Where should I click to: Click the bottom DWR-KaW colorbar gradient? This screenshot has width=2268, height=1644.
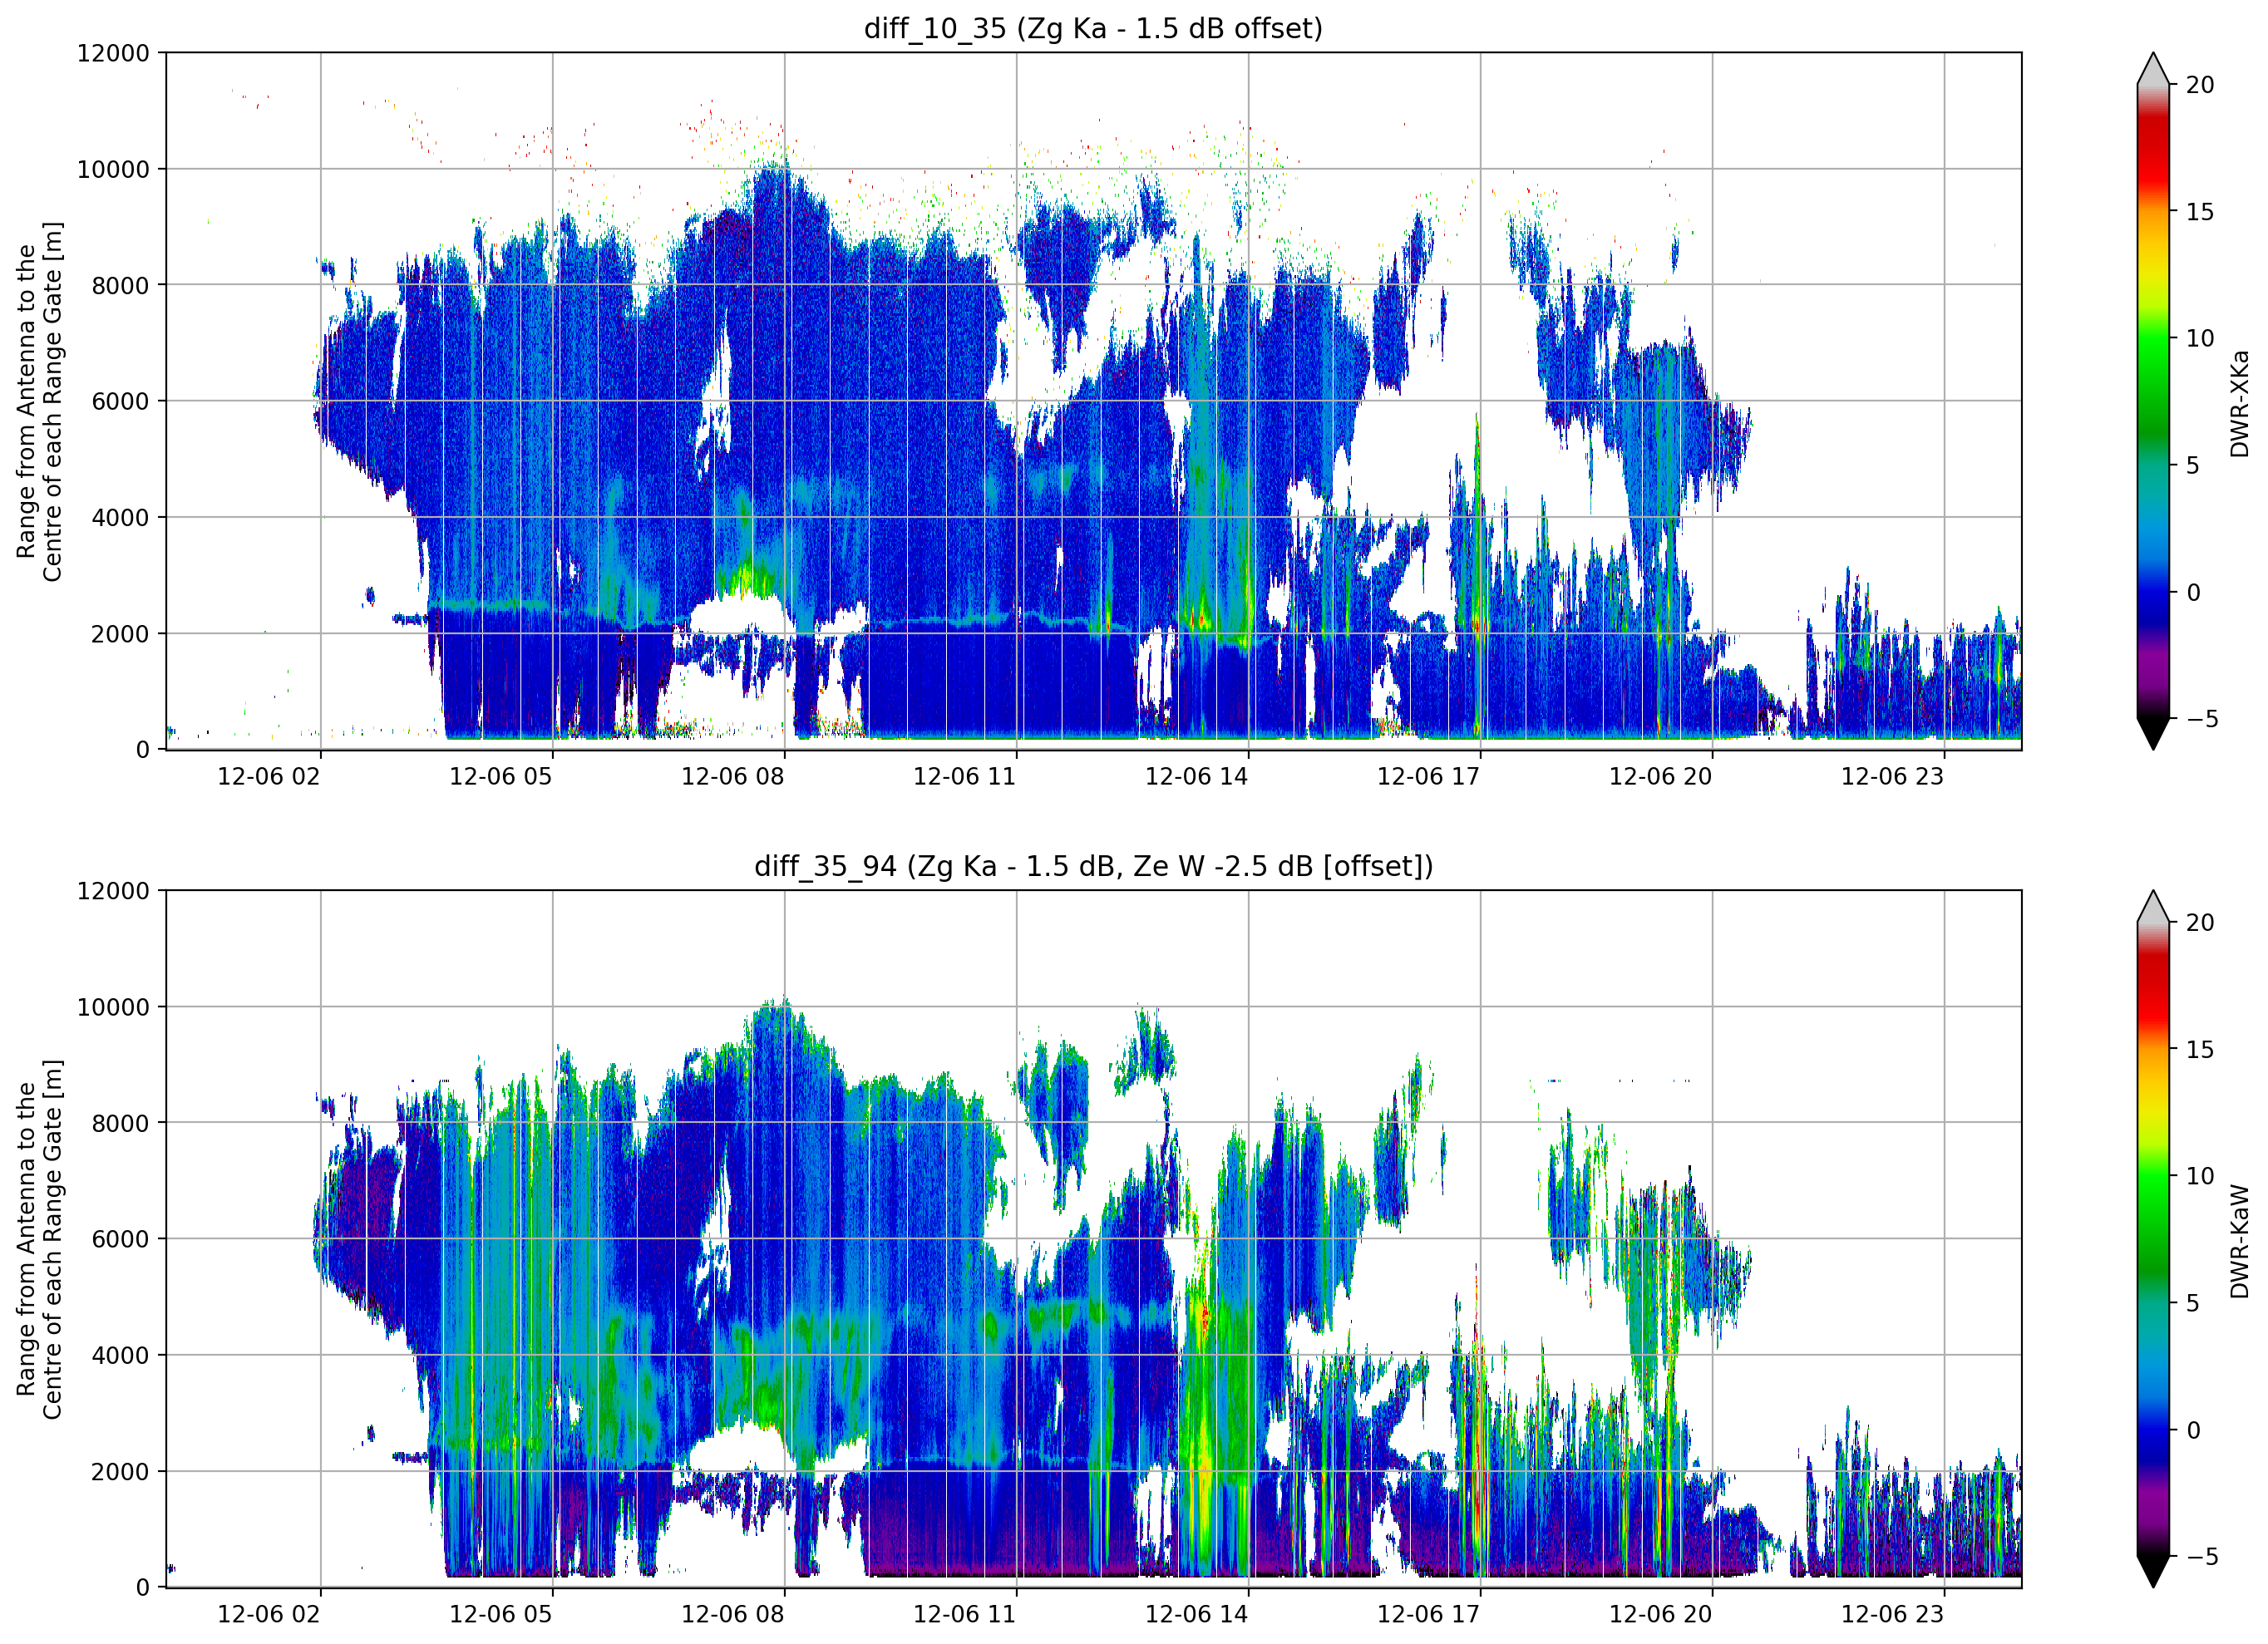(2153, 1239)
